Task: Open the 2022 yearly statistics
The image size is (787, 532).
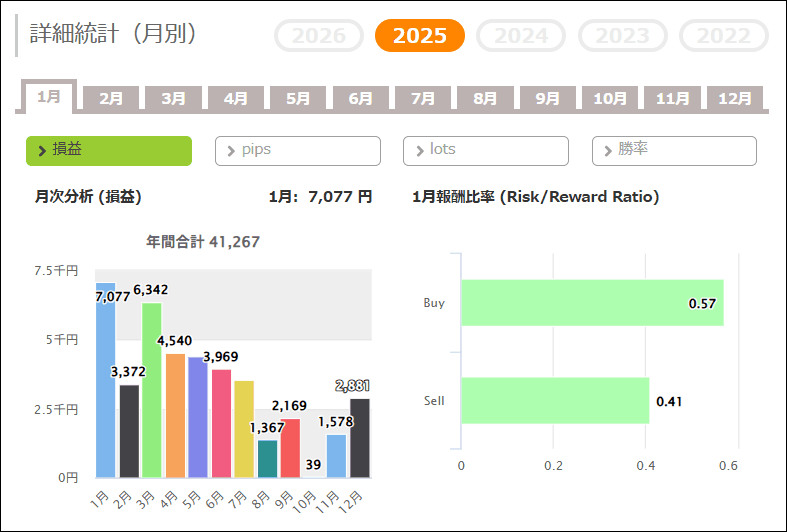Action: click(723, 36)
